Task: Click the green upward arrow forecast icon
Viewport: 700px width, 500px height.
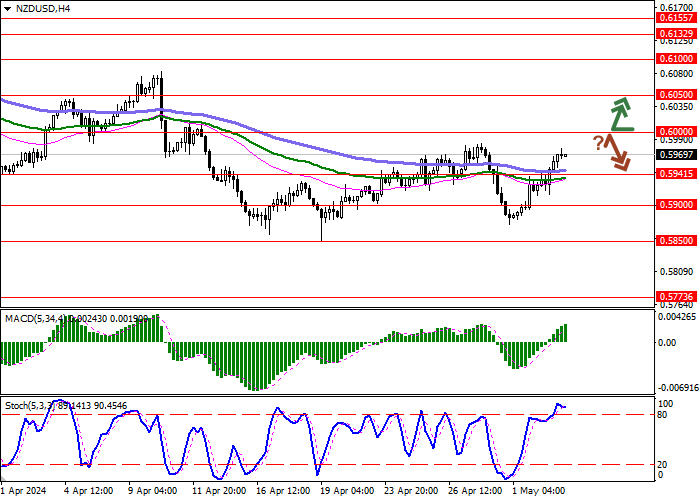Action: 621,114
